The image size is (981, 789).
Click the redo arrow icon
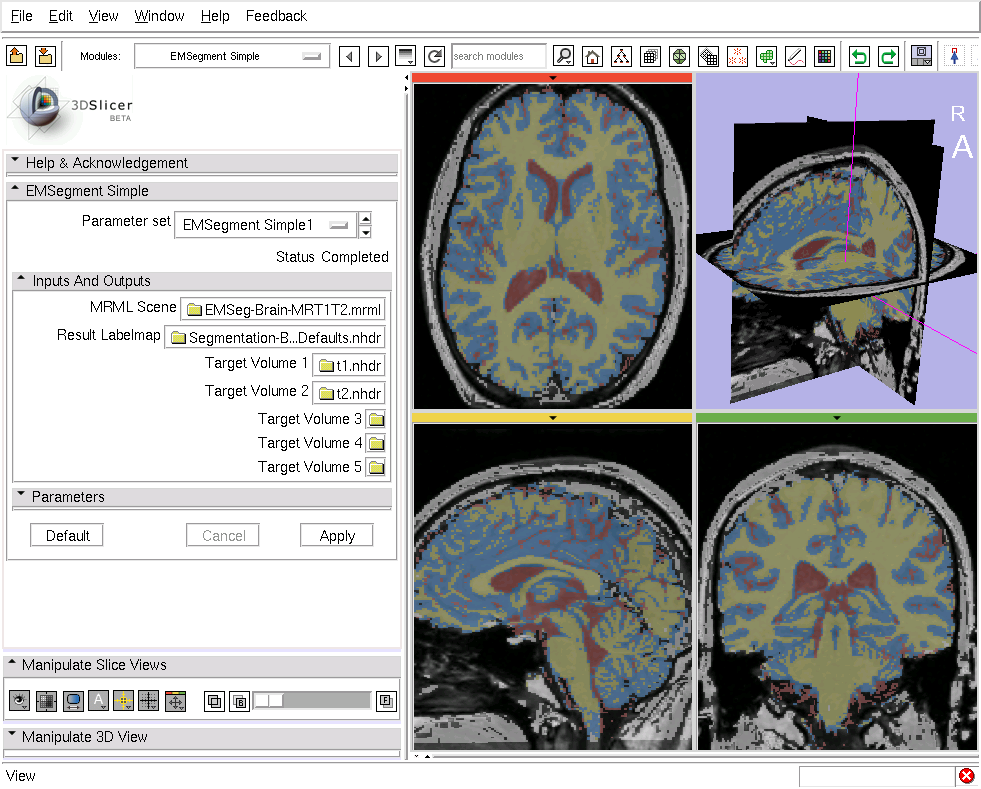(888, 57)
